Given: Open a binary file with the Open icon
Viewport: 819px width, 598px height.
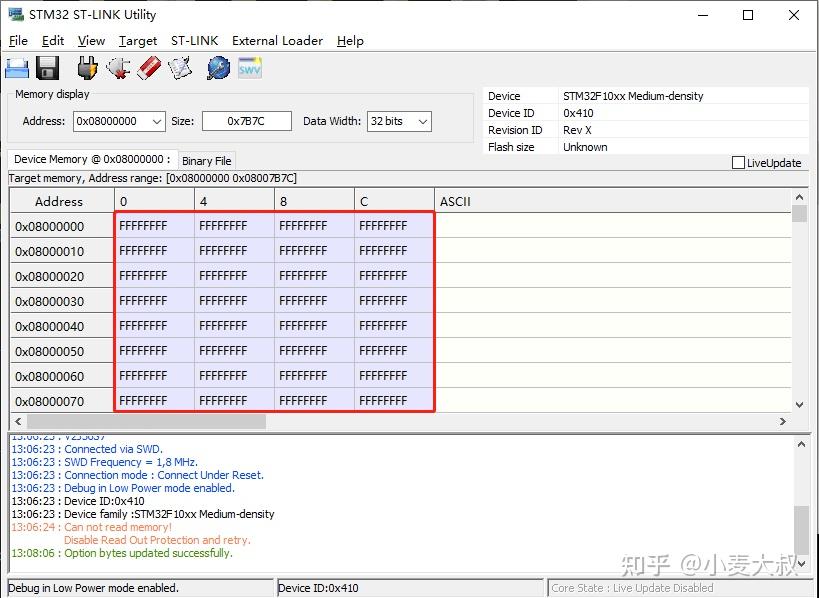Looking at the screenshot, I should pyautogui.click(x=17, y=66).
